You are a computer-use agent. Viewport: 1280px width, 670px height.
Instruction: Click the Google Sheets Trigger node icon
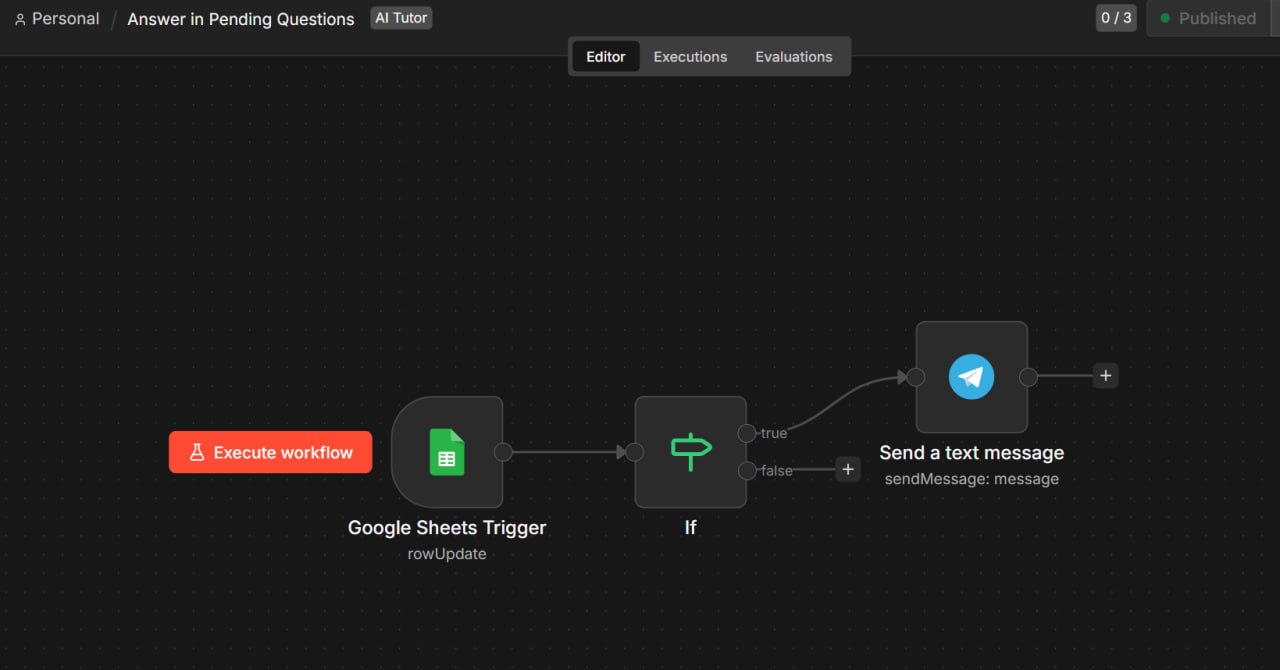coord(447,452)
